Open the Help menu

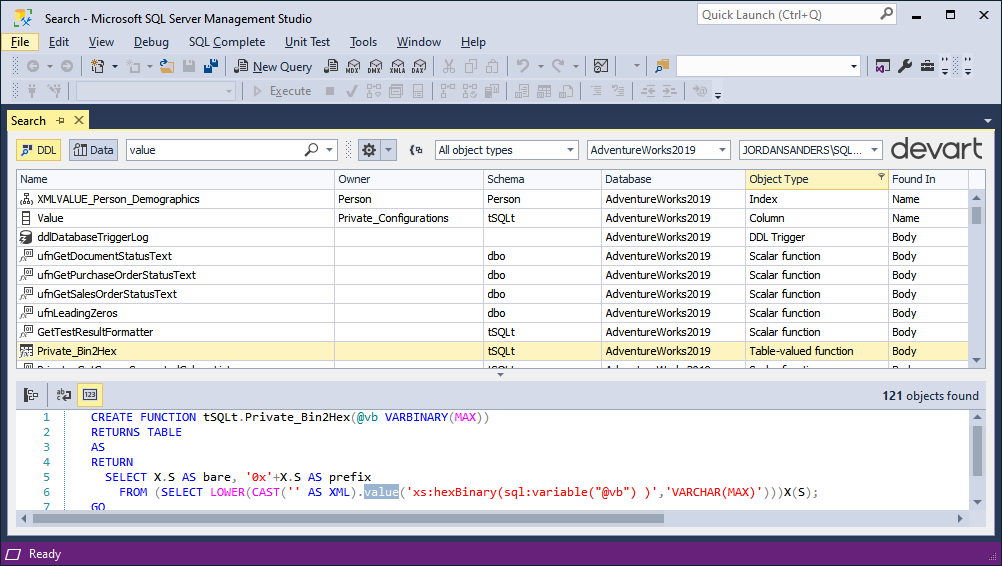(x=474, y=42)
